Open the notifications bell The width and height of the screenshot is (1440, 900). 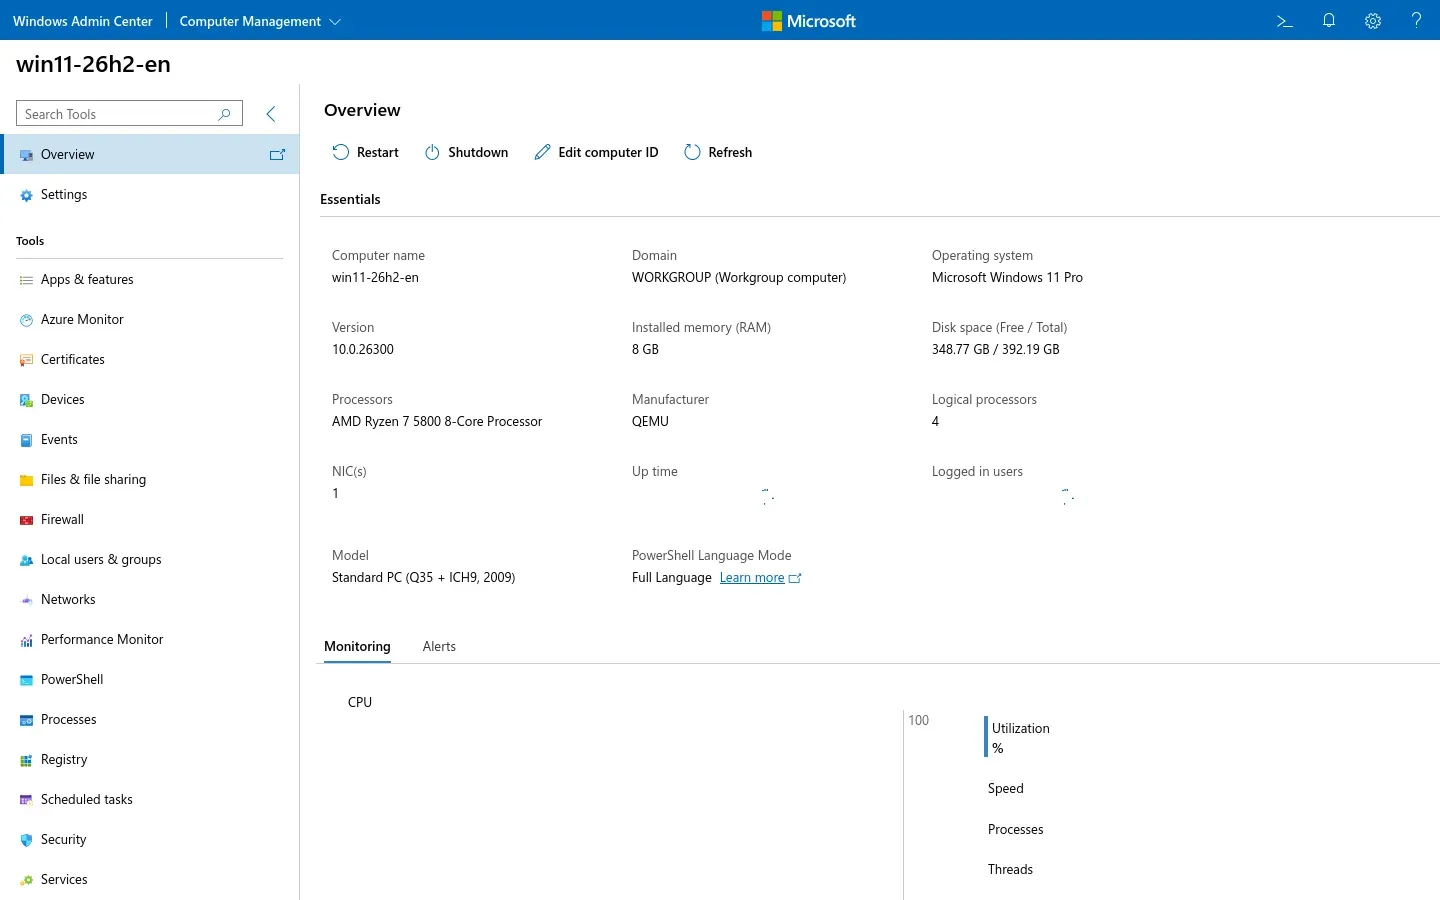1329,21
